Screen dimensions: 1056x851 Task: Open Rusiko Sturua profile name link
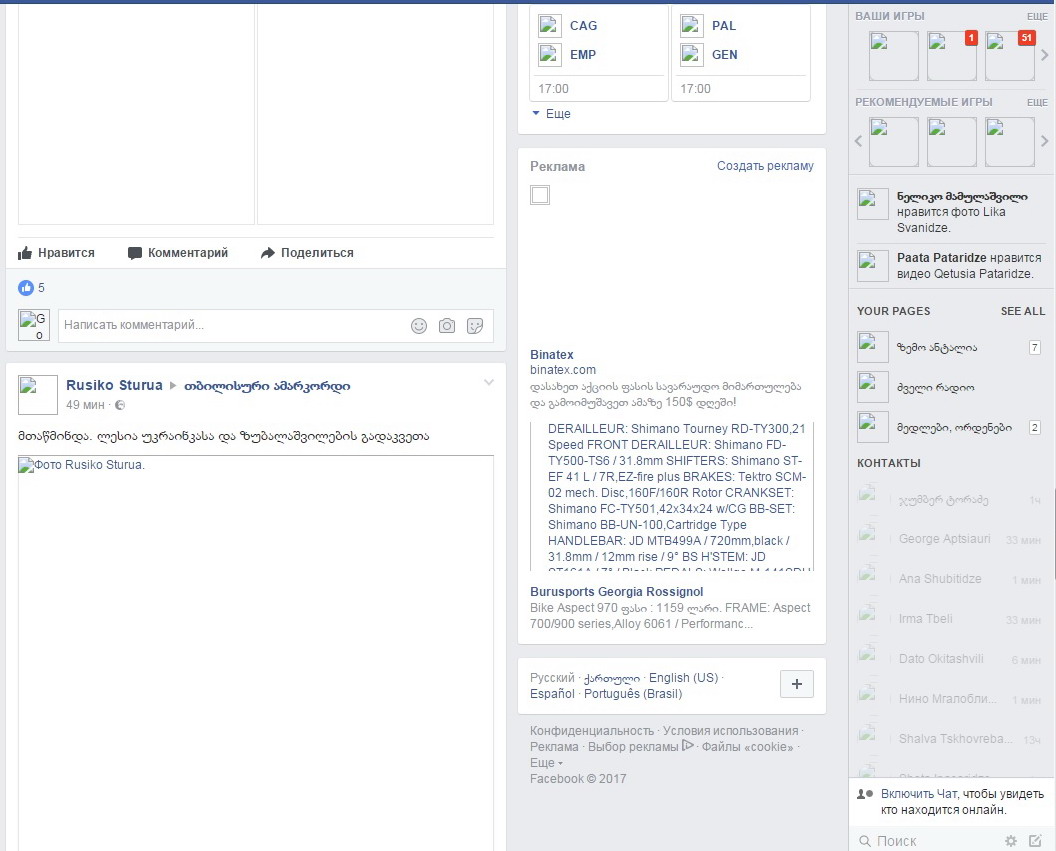click(x=114, y=385)
